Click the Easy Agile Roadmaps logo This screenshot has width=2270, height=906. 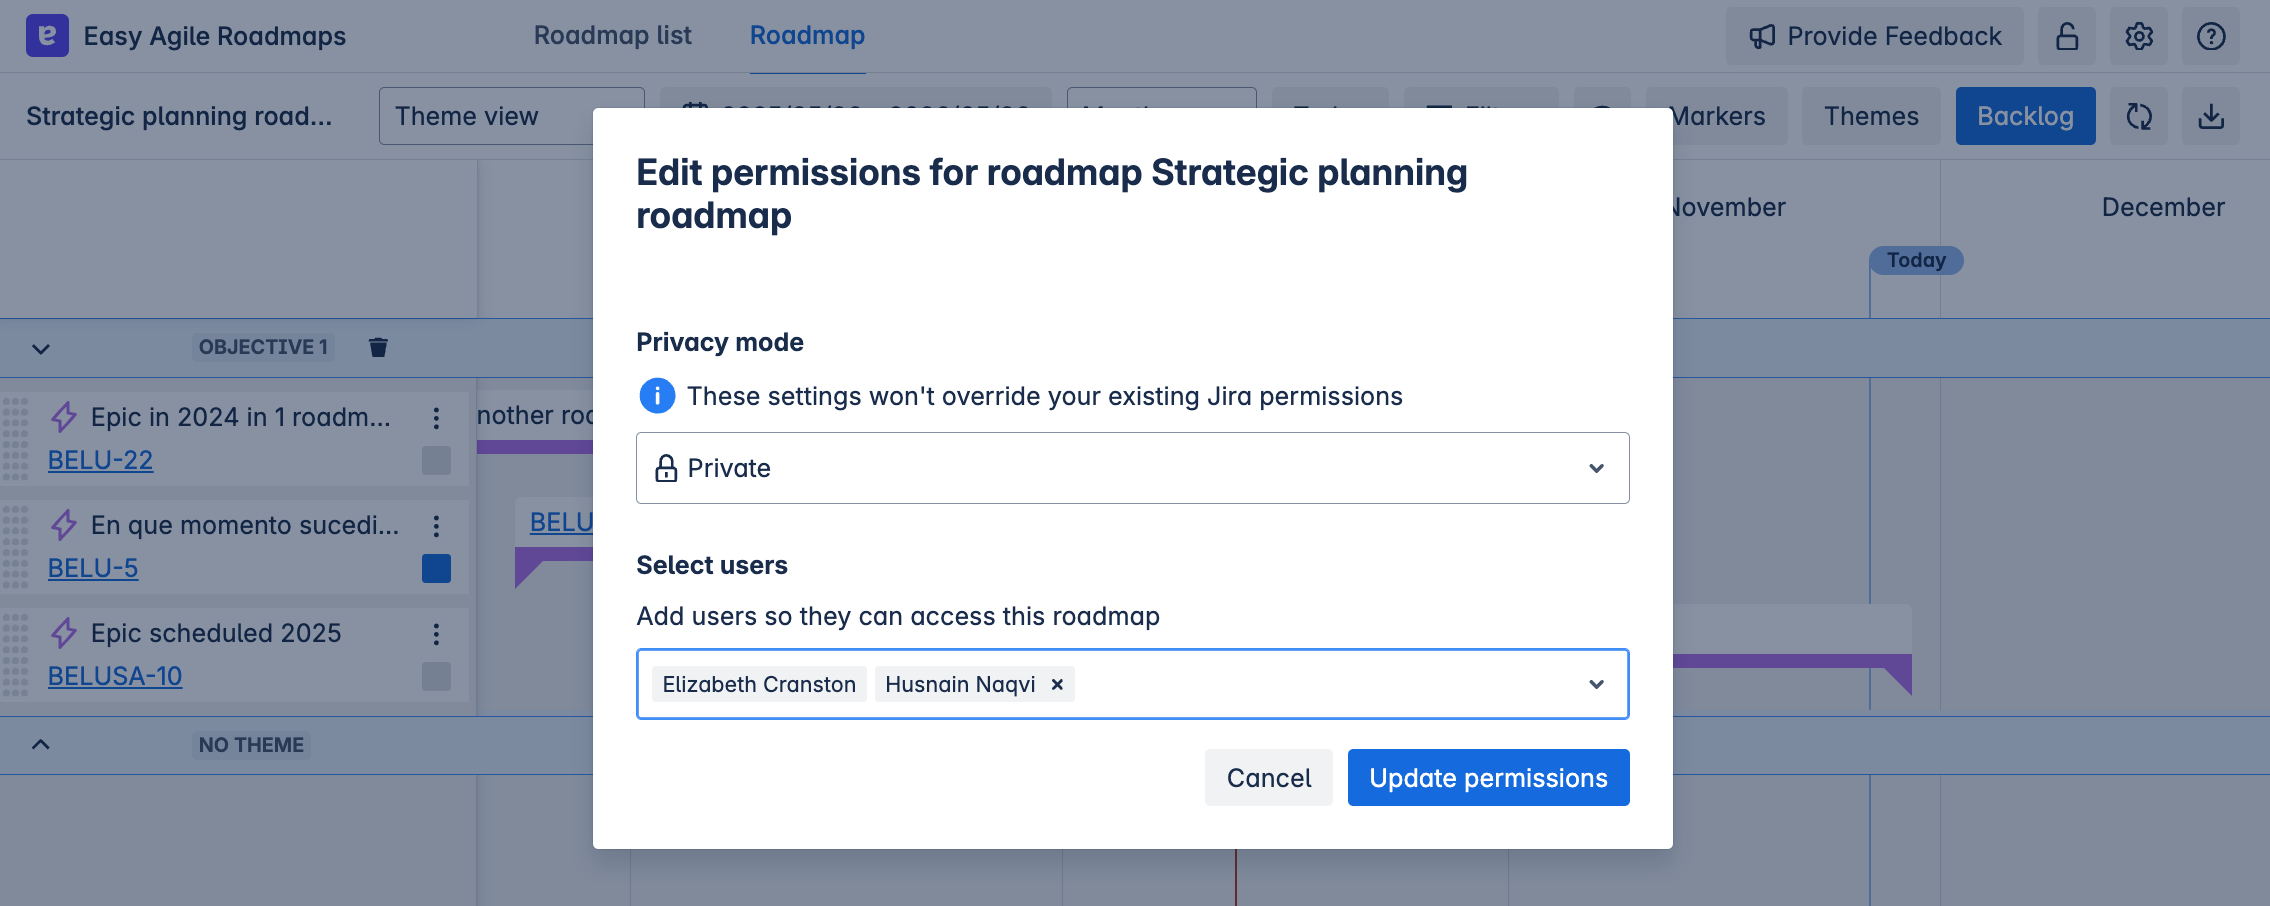[47, 36]
